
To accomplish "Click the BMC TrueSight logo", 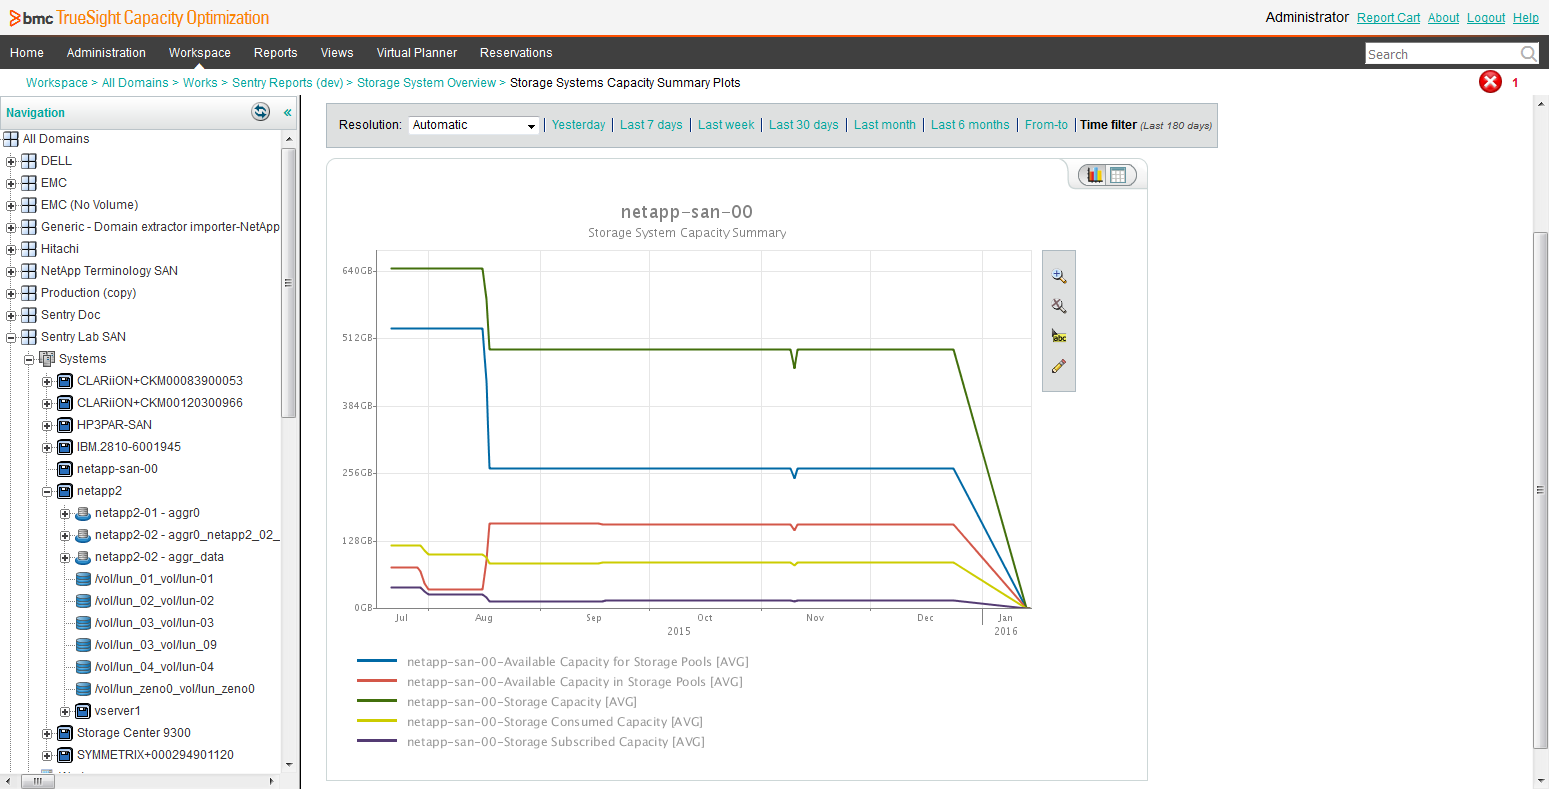I will [139, 18].
